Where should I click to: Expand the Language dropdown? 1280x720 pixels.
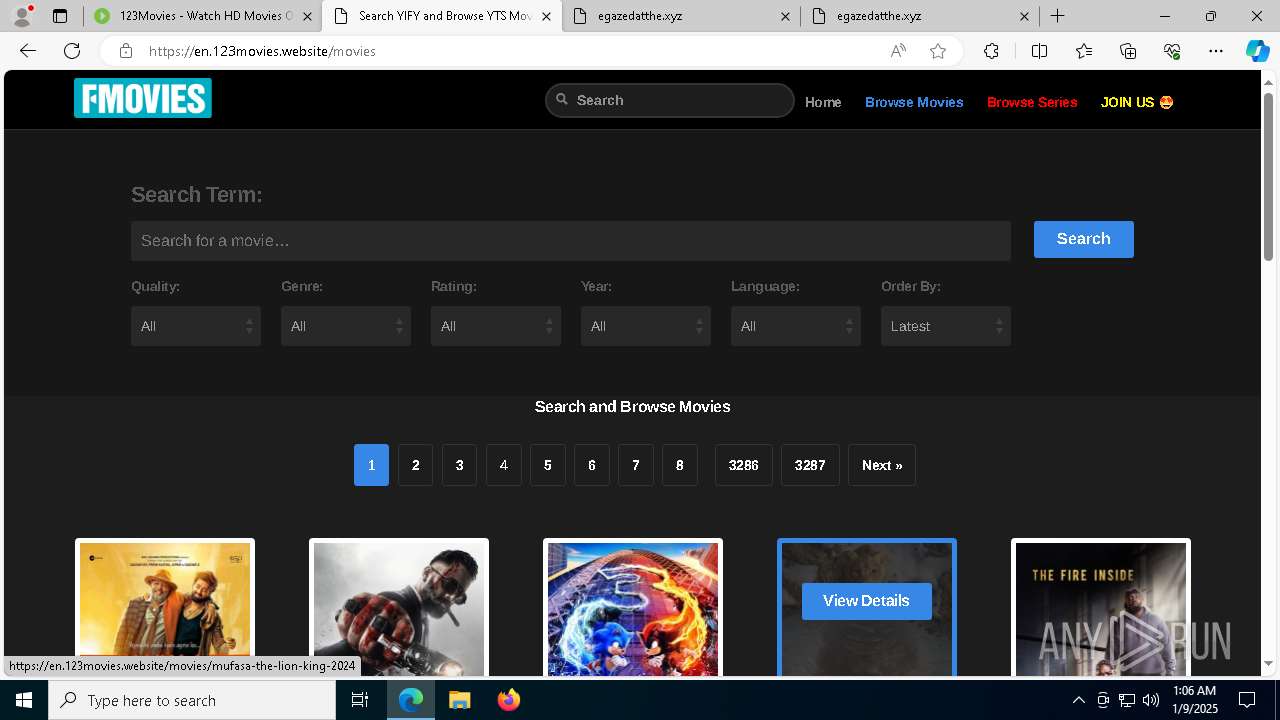coord(796,326)
